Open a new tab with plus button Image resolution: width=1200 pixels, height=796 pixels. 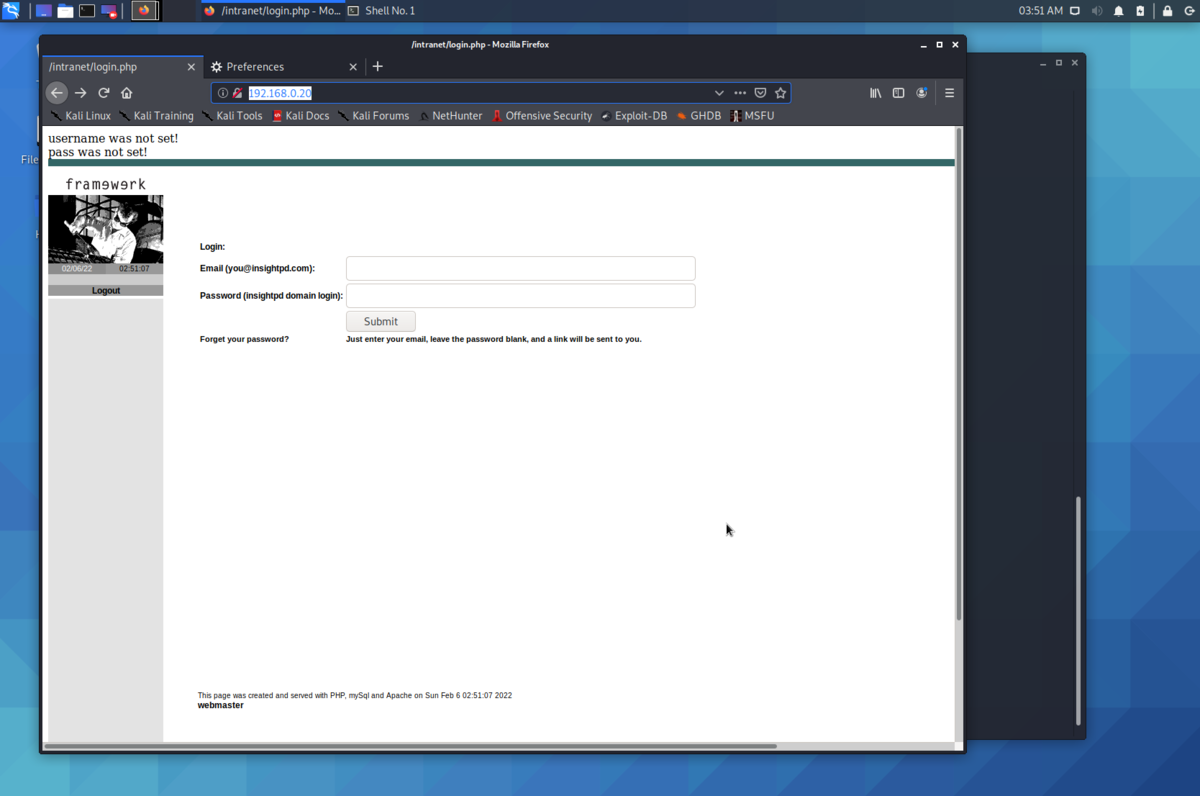pyautogui.click(x=377, y=67)
